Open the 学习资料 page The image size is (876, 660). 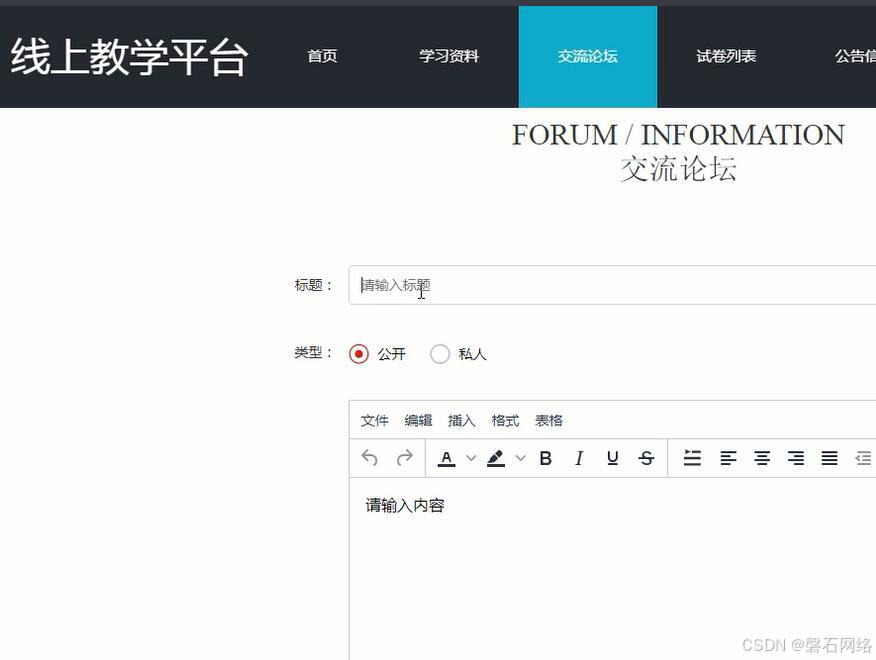click(x=448, y=56)
